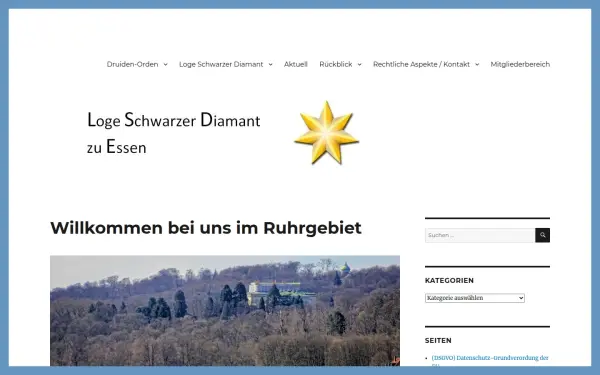Screen dimensions: 600x375
Task: Click the KATEGORIEN widget heading
Action: coord(449,280)
